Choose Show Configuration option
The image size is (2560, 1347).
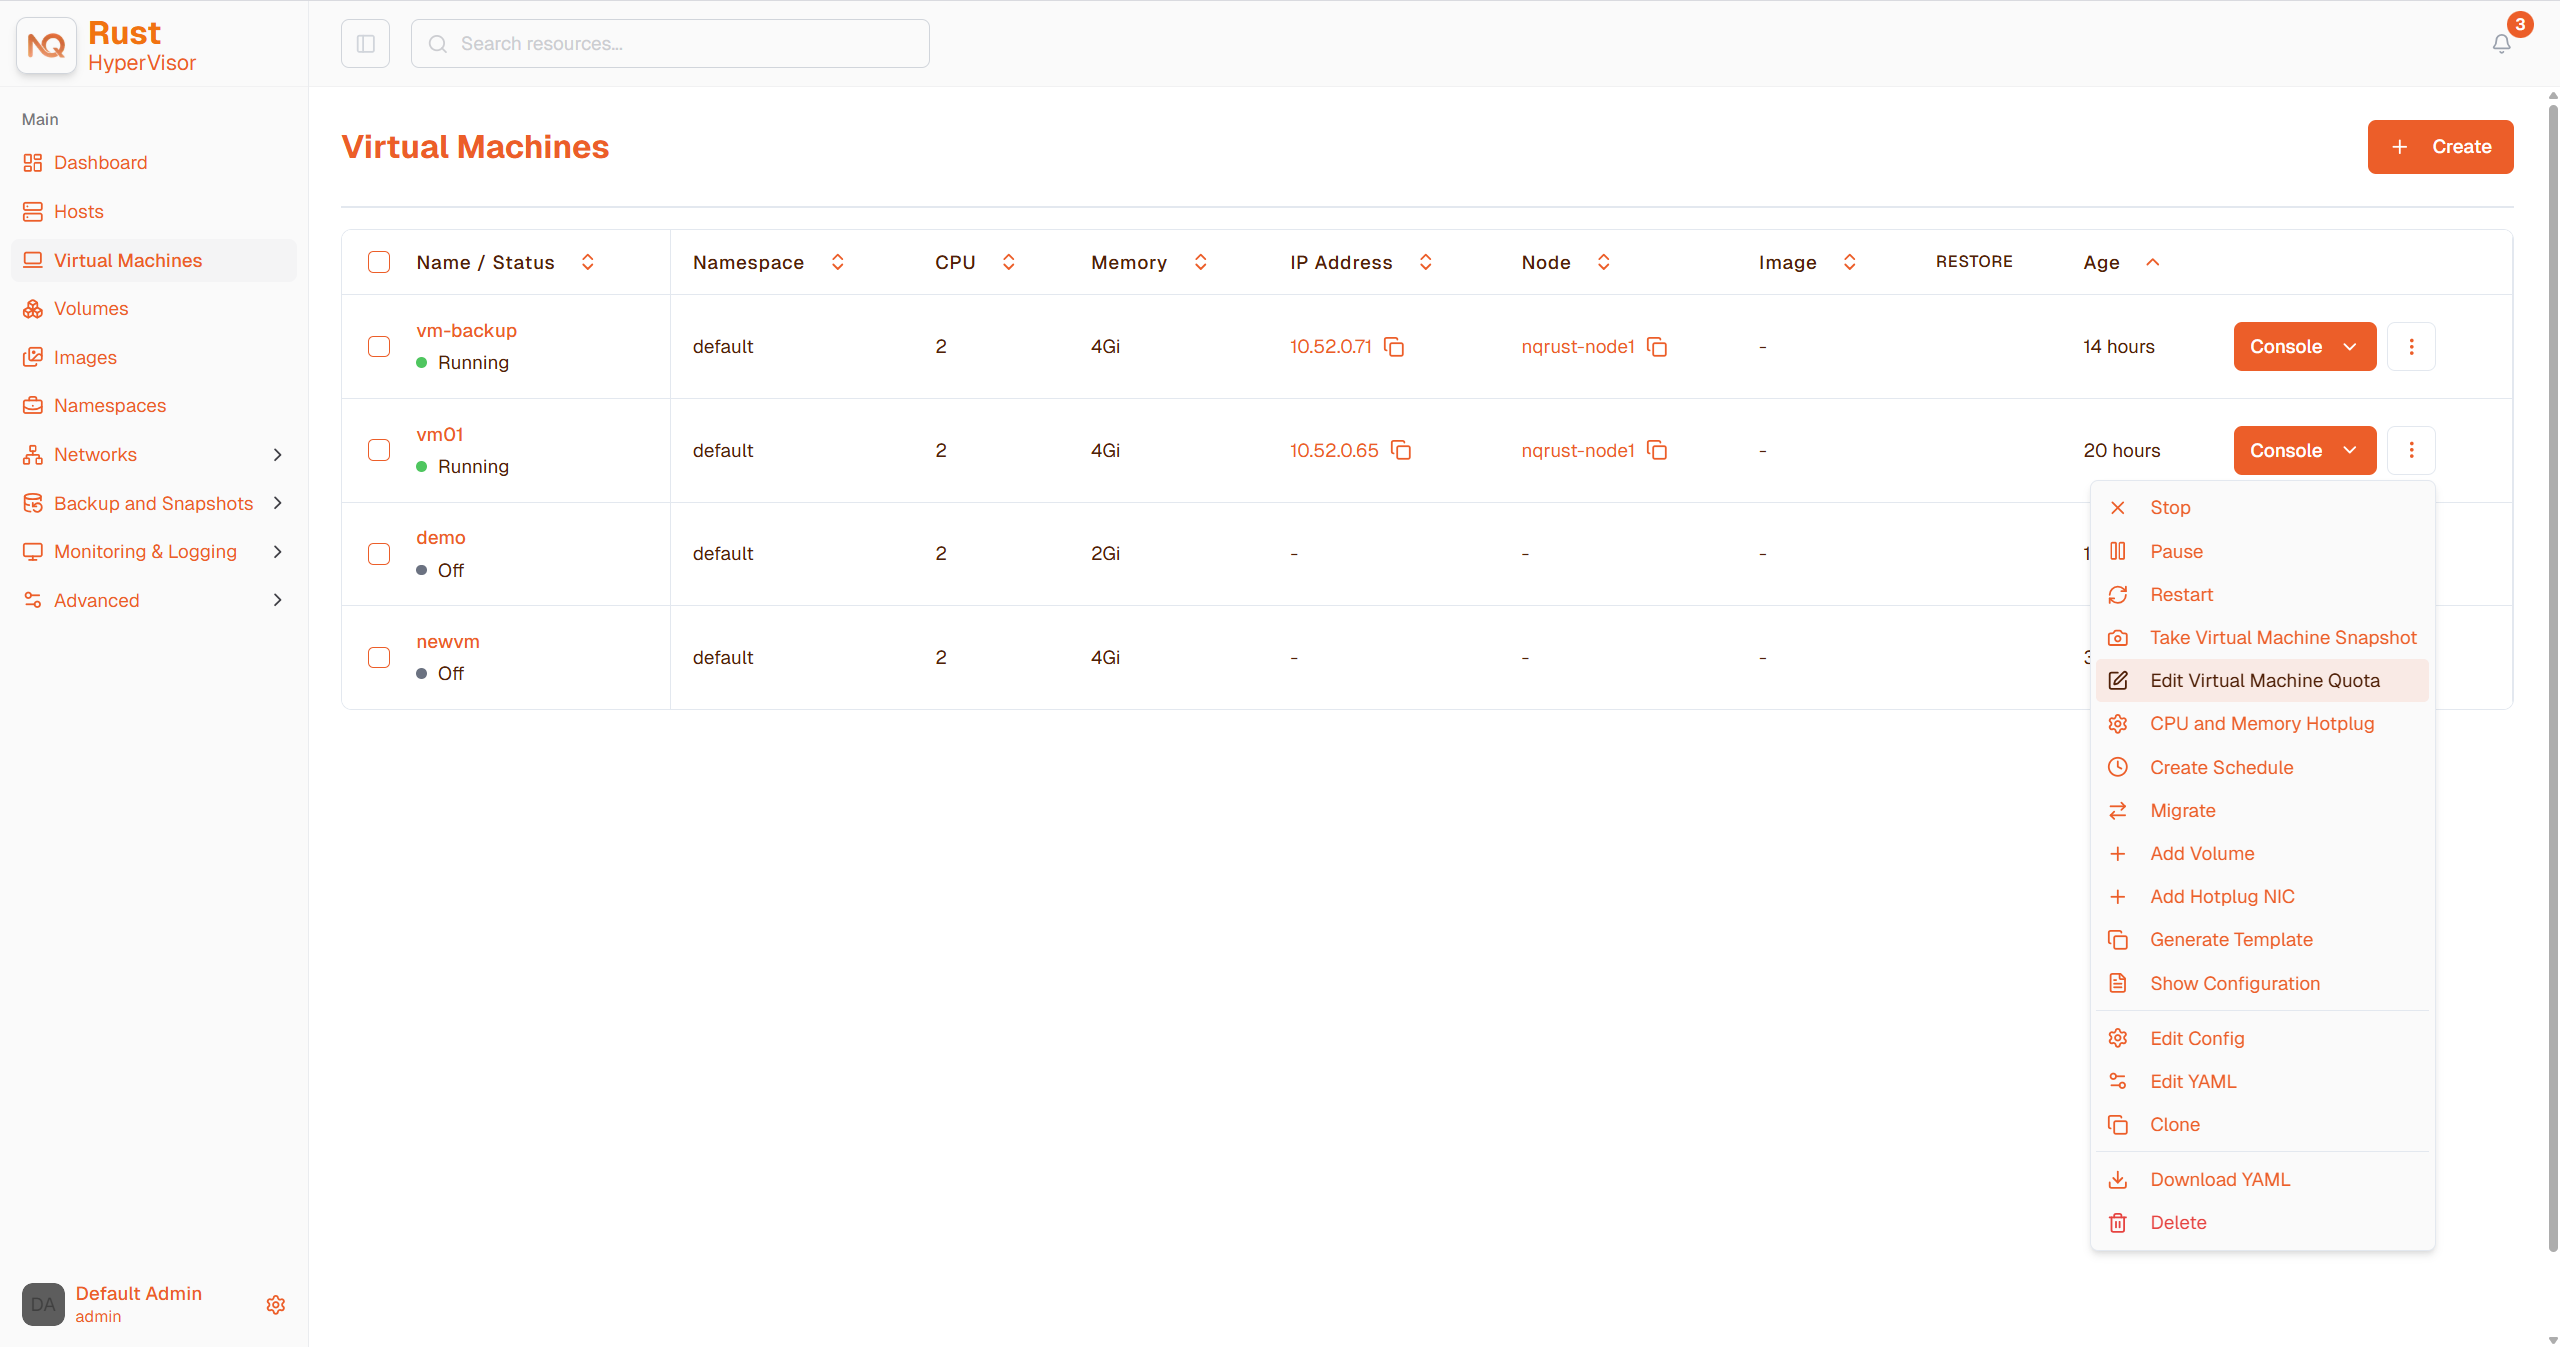[x=2262, y=984]
